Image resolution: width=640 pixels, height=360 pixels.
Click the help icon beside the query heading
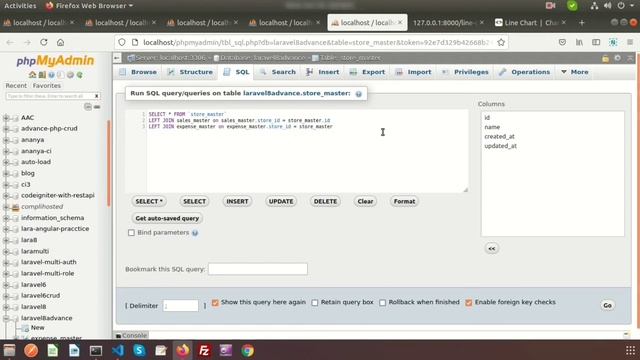click(x=358, y=94)
